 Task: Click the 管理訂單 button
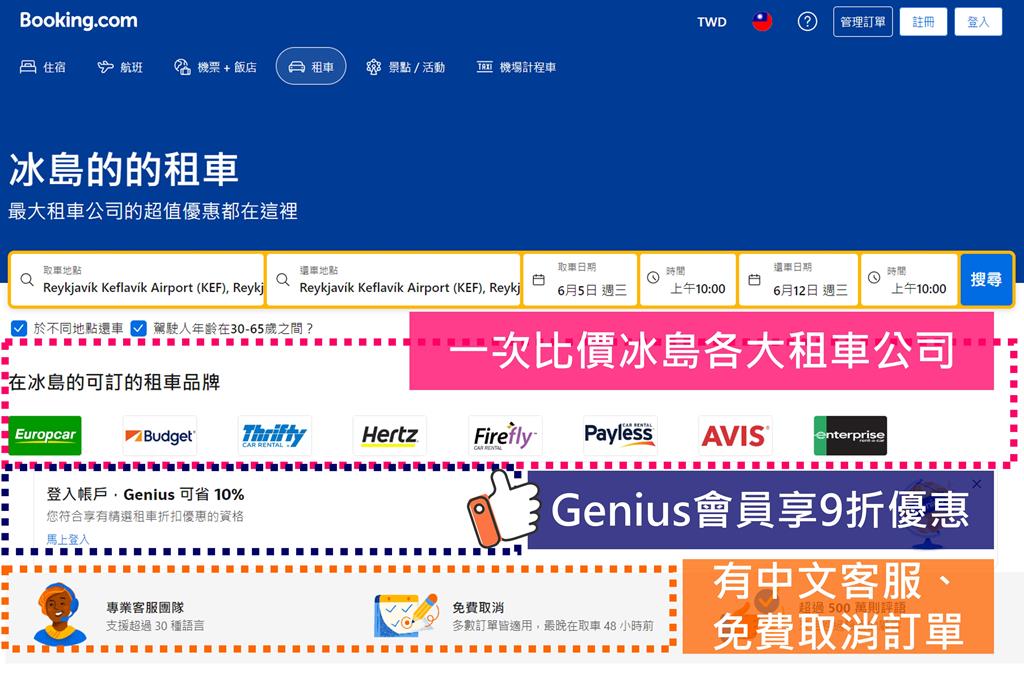coord(863,22)
